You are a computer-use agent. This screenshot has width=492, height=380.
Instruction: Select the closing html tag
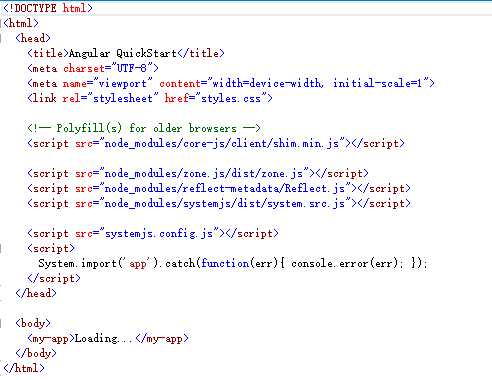(24, 368)
